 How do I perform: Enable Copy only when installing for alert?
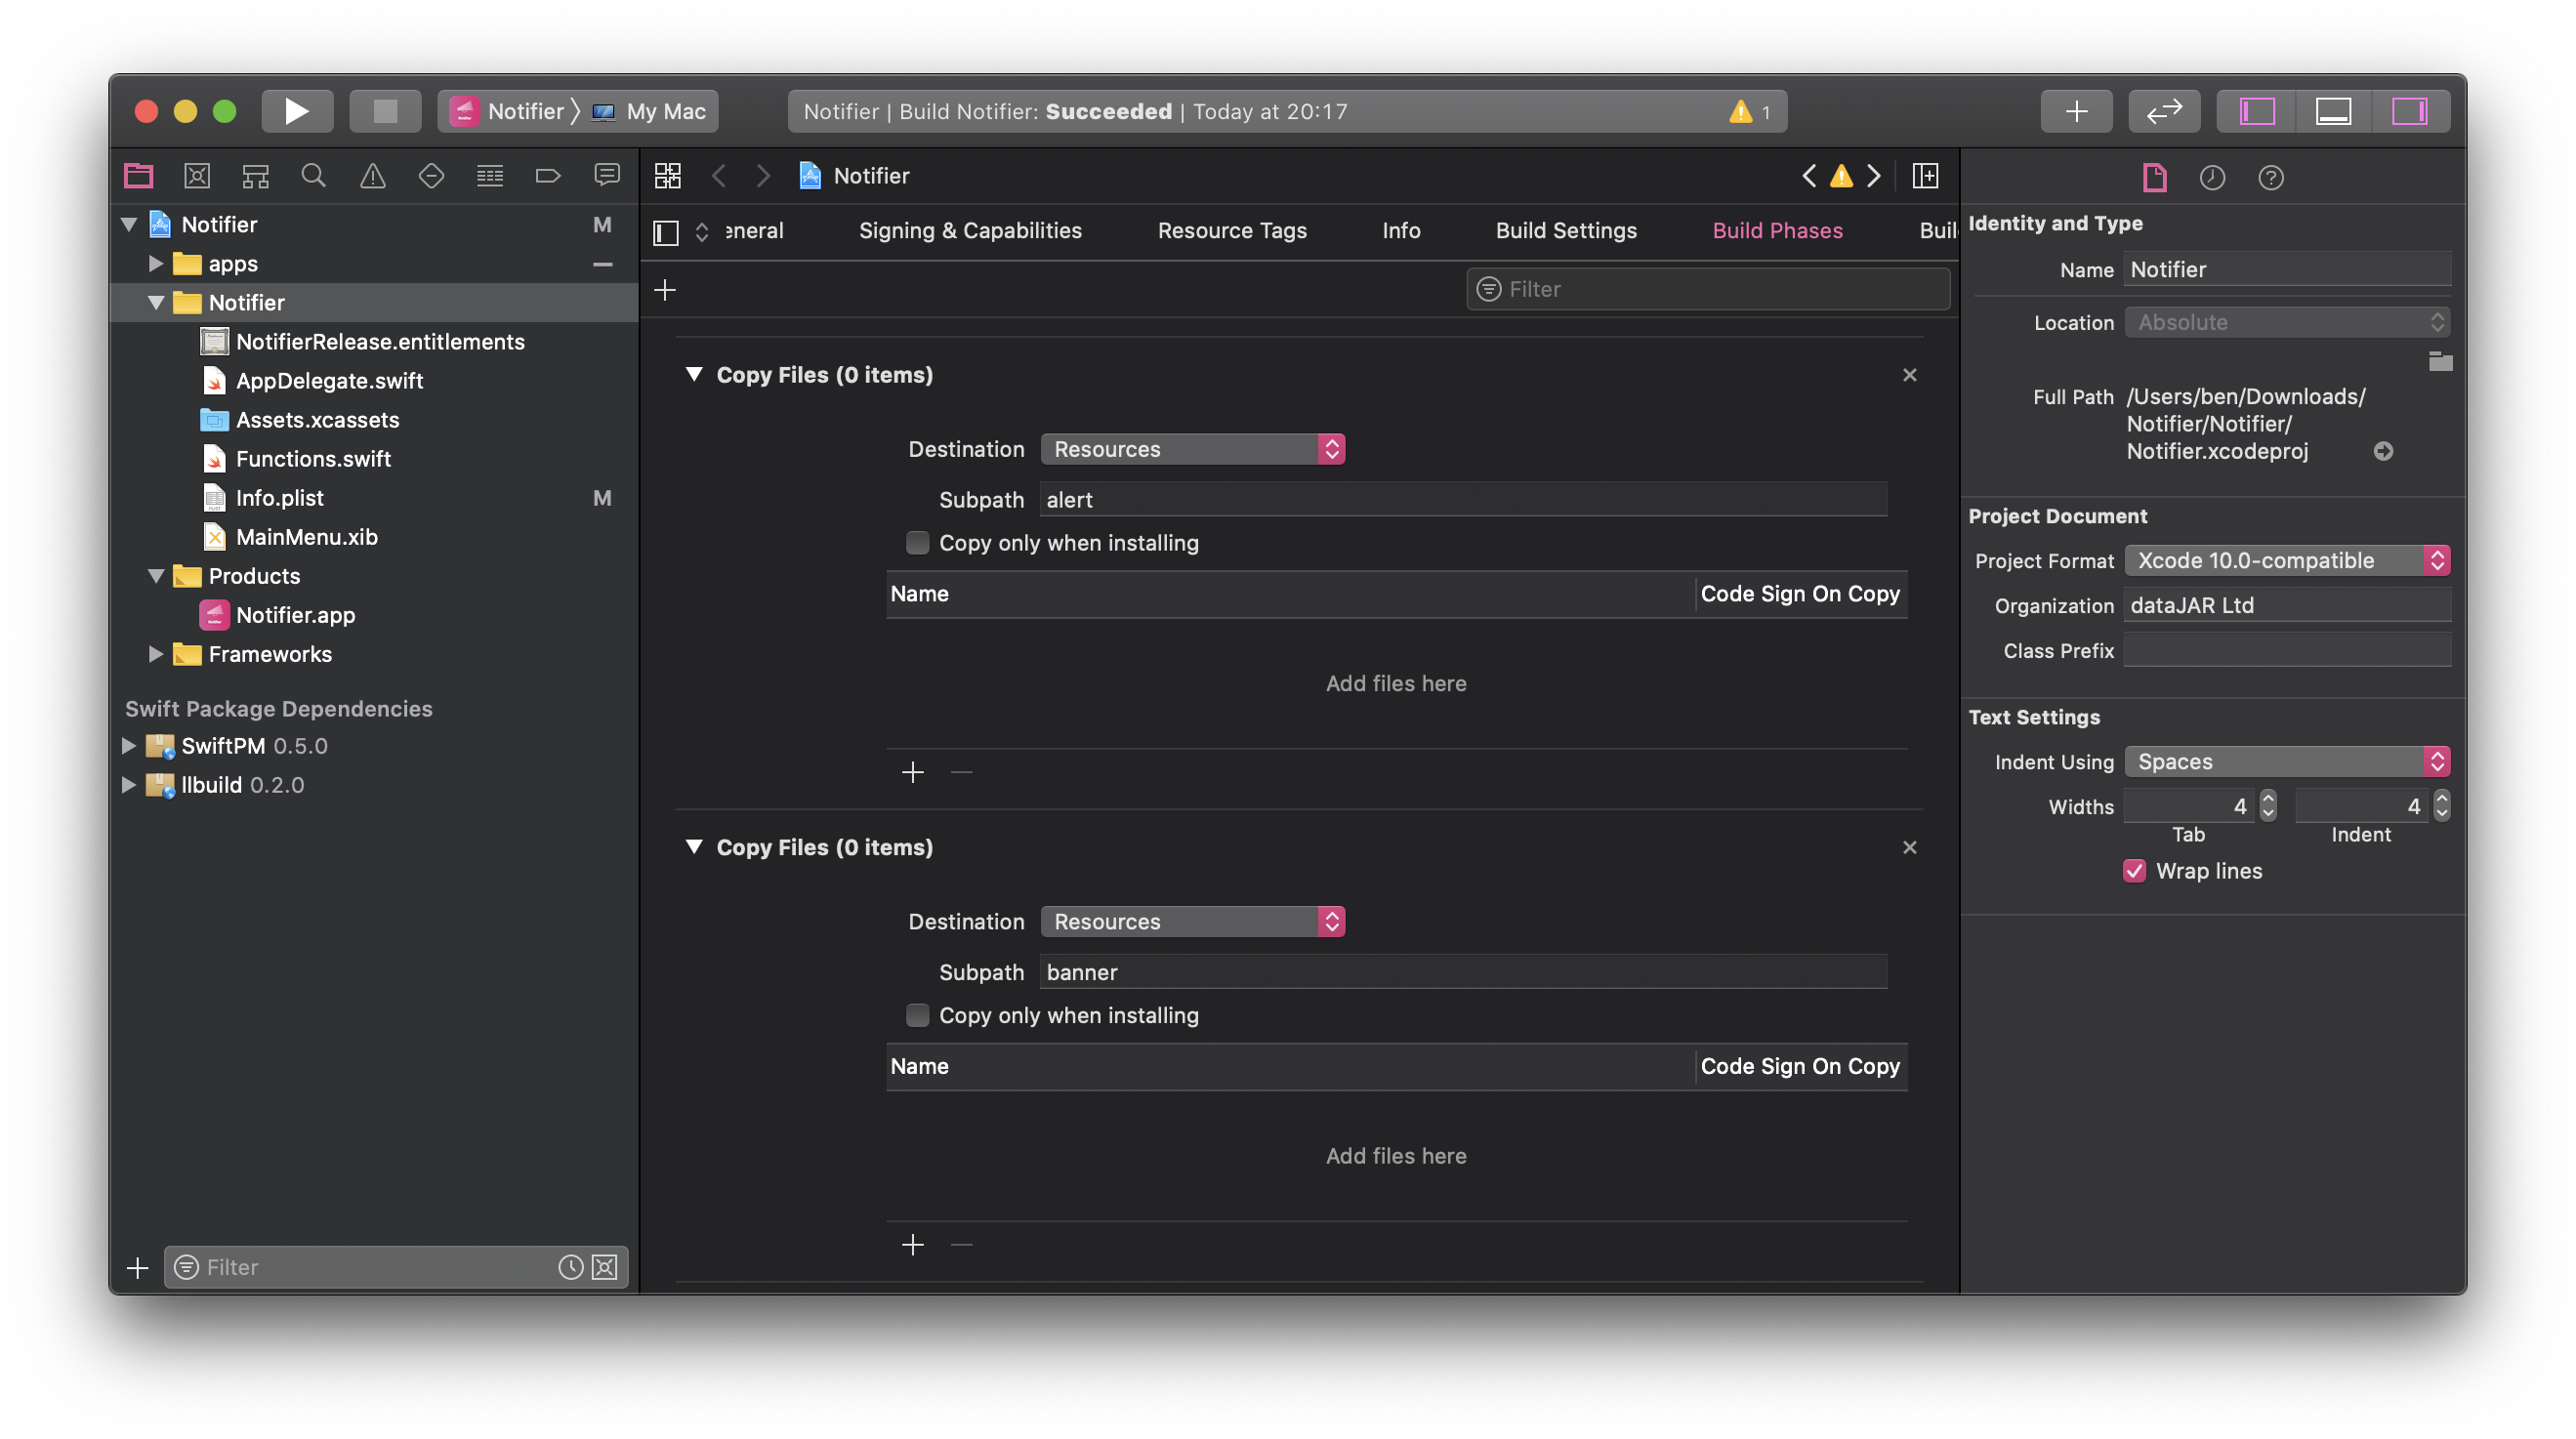[917, 543]
